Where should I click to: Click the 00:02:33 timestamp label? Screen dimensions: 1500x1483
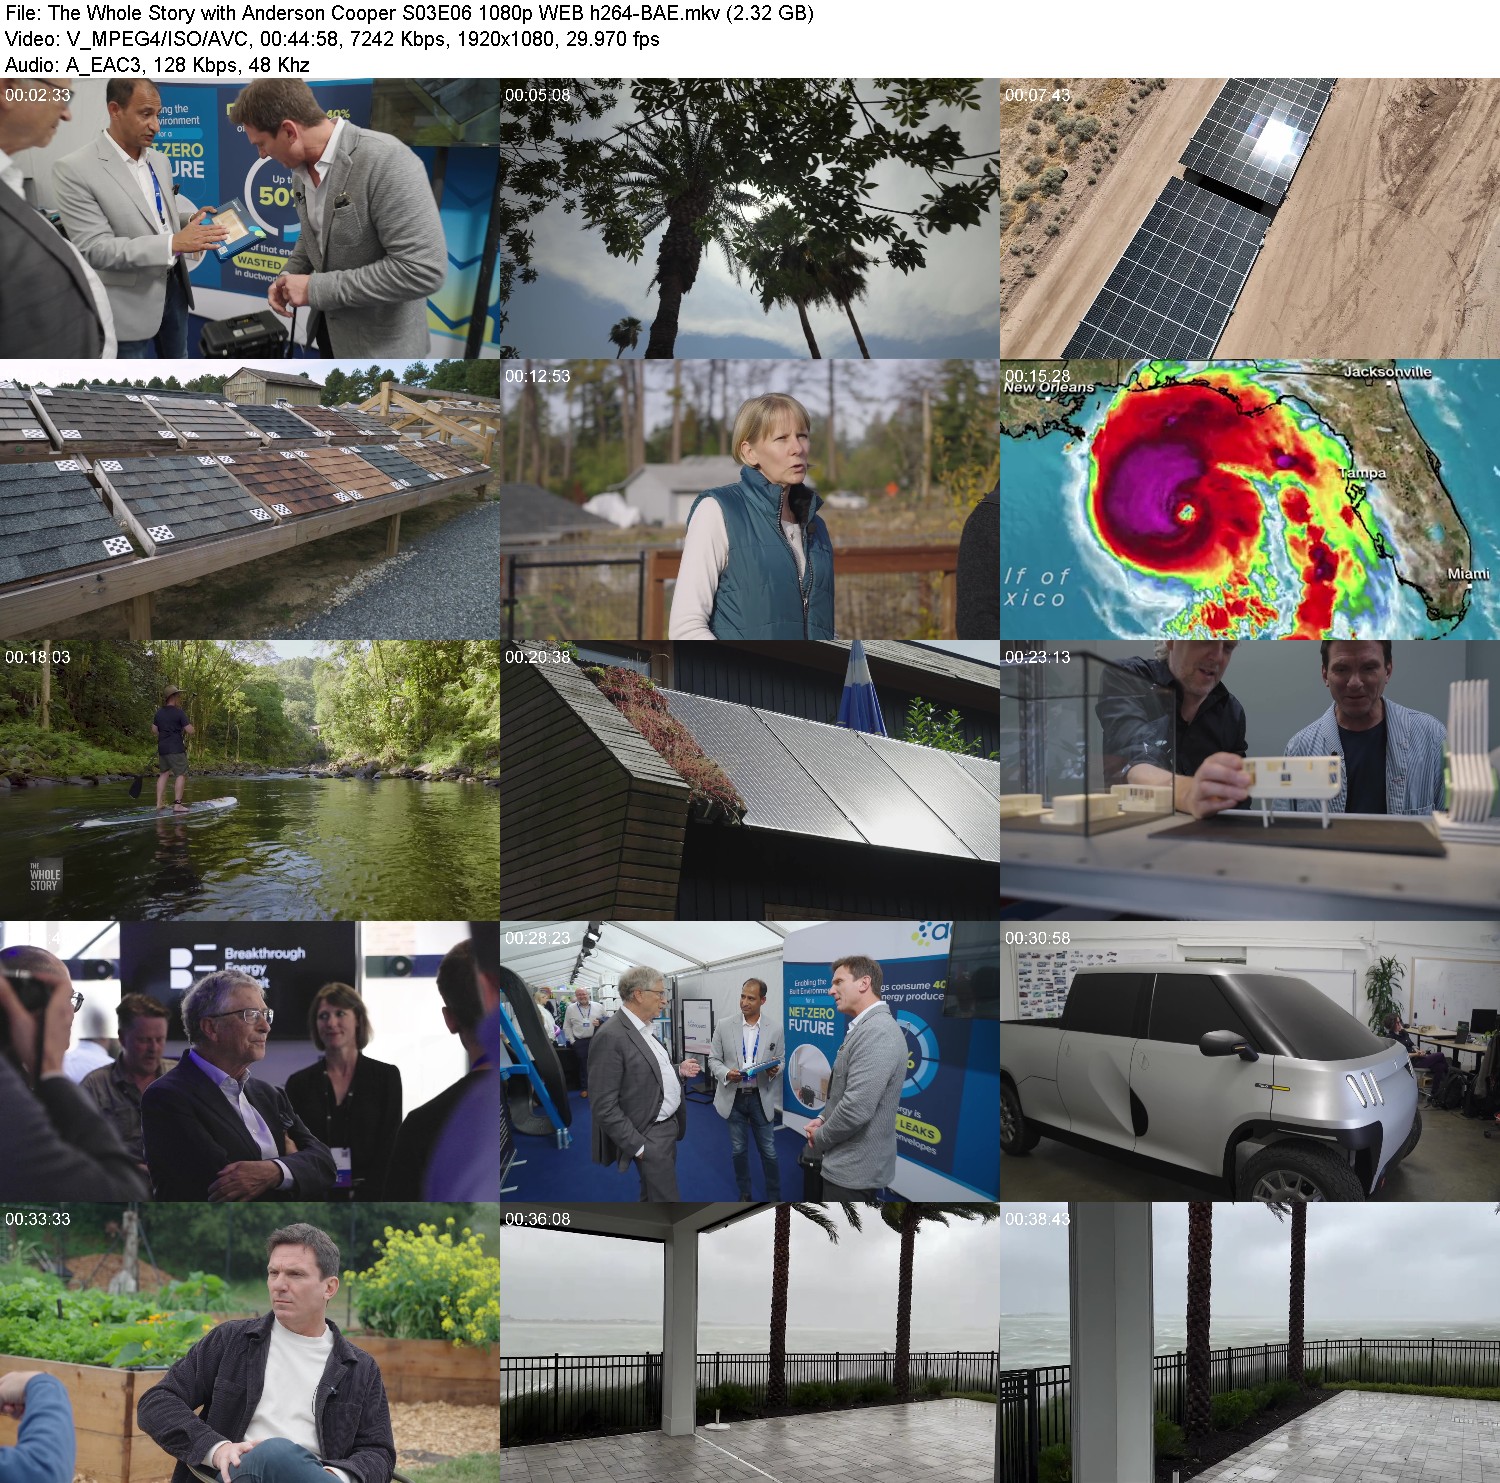tap(38, 95)
